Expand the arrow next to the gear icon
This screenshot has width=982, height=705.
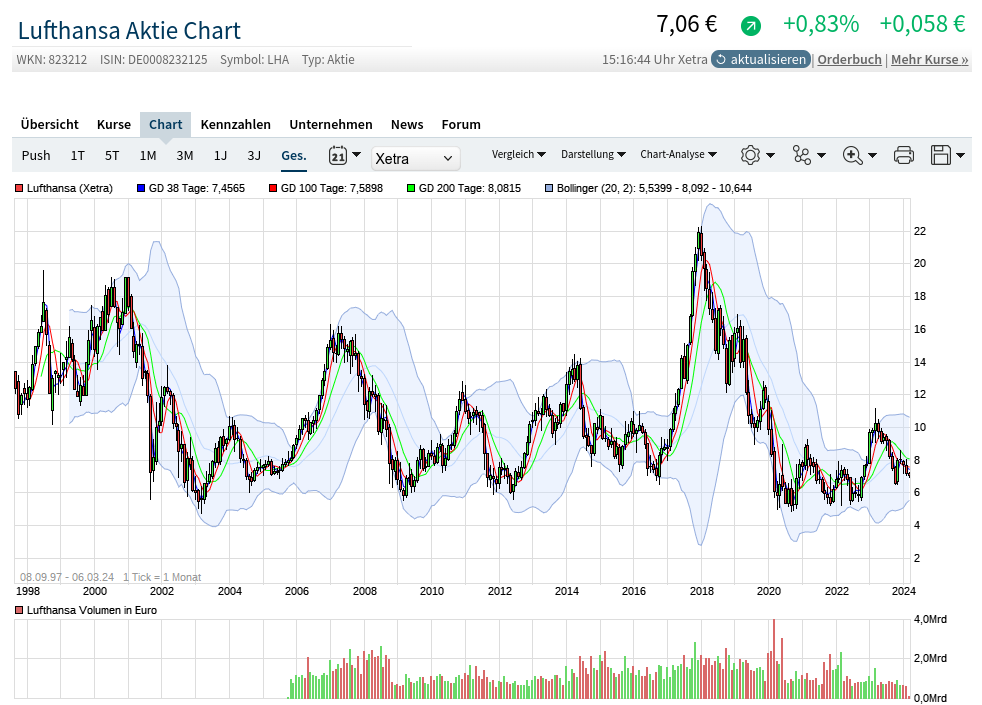point(770,155)
